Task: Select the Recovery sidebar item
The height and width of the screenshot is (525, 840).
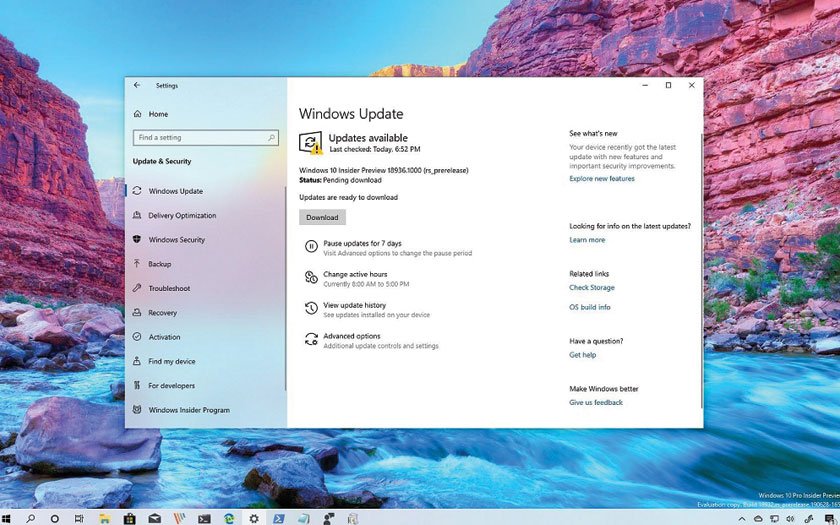Action: pyautogui.click(x=162, y=313)
